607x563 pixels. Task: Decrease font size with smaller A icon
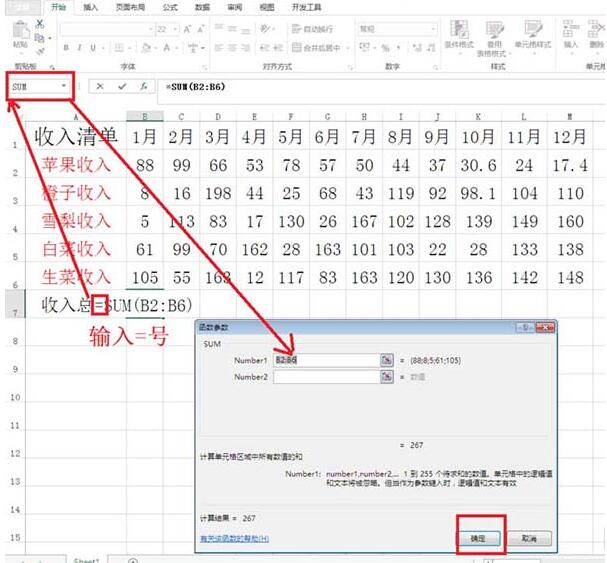pyautogui.click(x=201, y=29)
